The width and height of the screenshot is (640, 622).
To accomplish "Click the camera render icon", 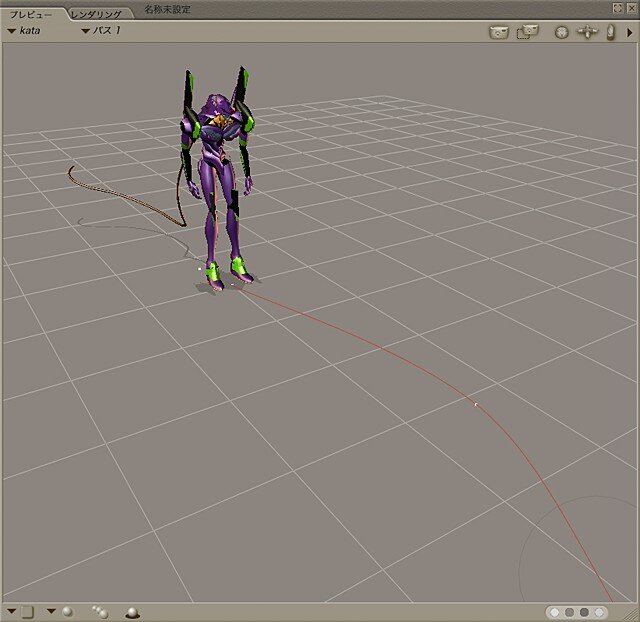I will click(499, 32).
